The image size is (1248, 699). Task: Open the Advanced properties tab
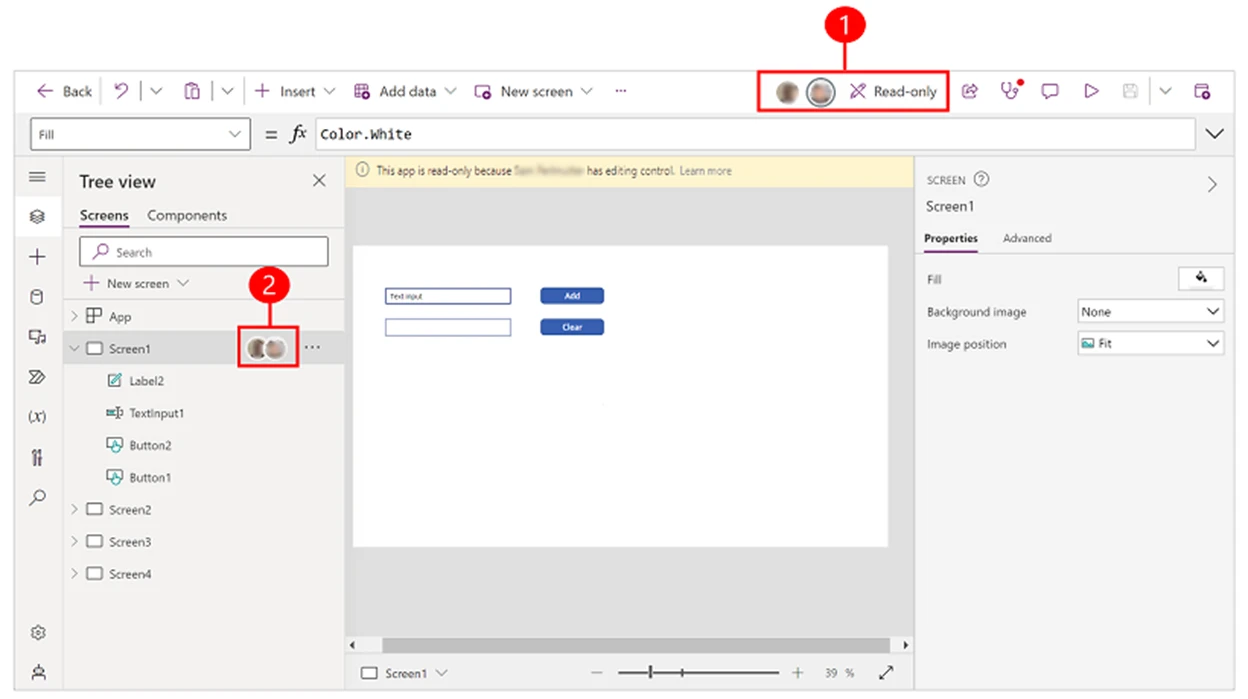pyautogui.click(x=1027, y=238)
